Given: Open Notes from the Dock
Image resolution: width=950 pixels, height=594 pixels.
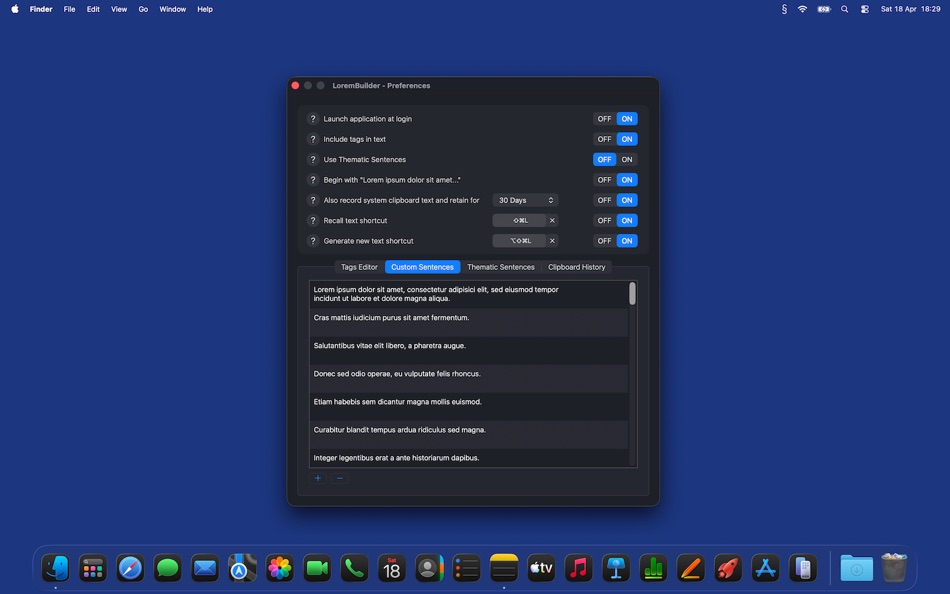Looking at the screenshot, I should coord(503,569).
